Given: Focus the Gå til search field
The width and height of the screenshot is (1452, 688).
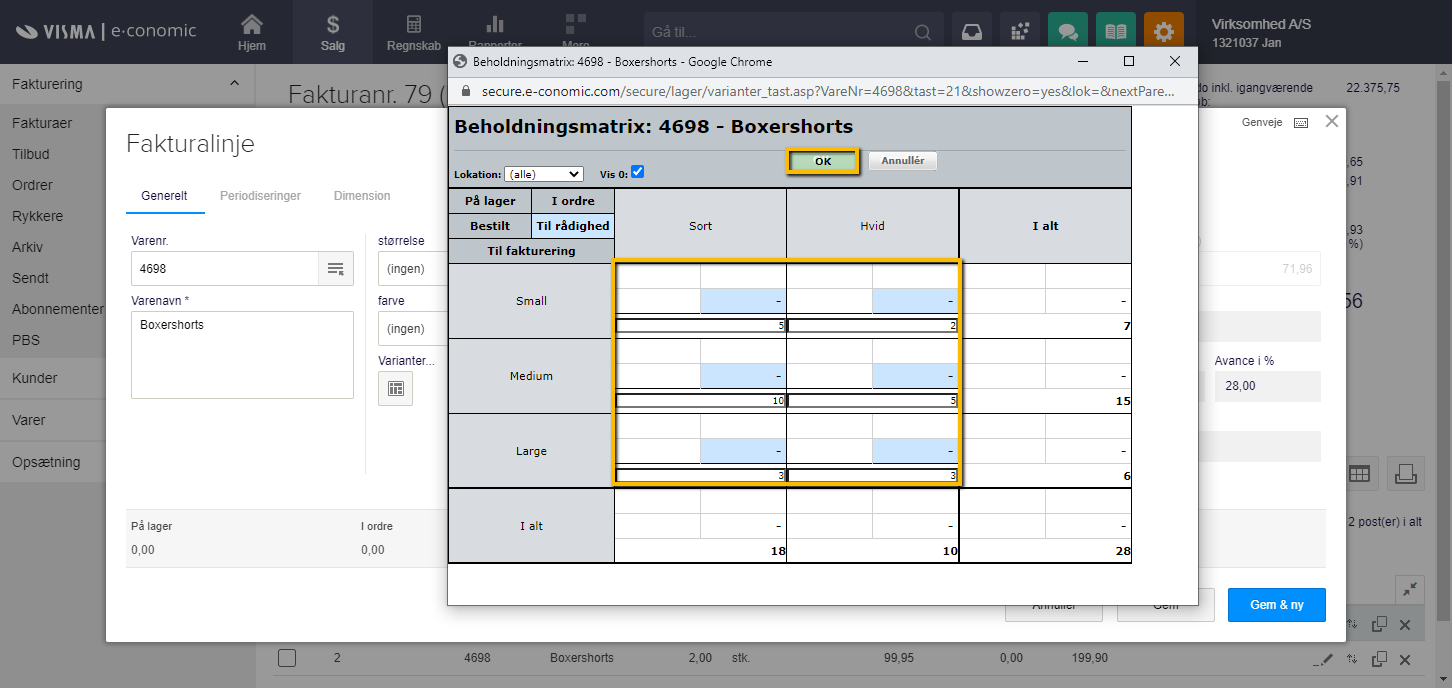Looking at the screenshot, I should pyautogui.click(x=778, y=32).
